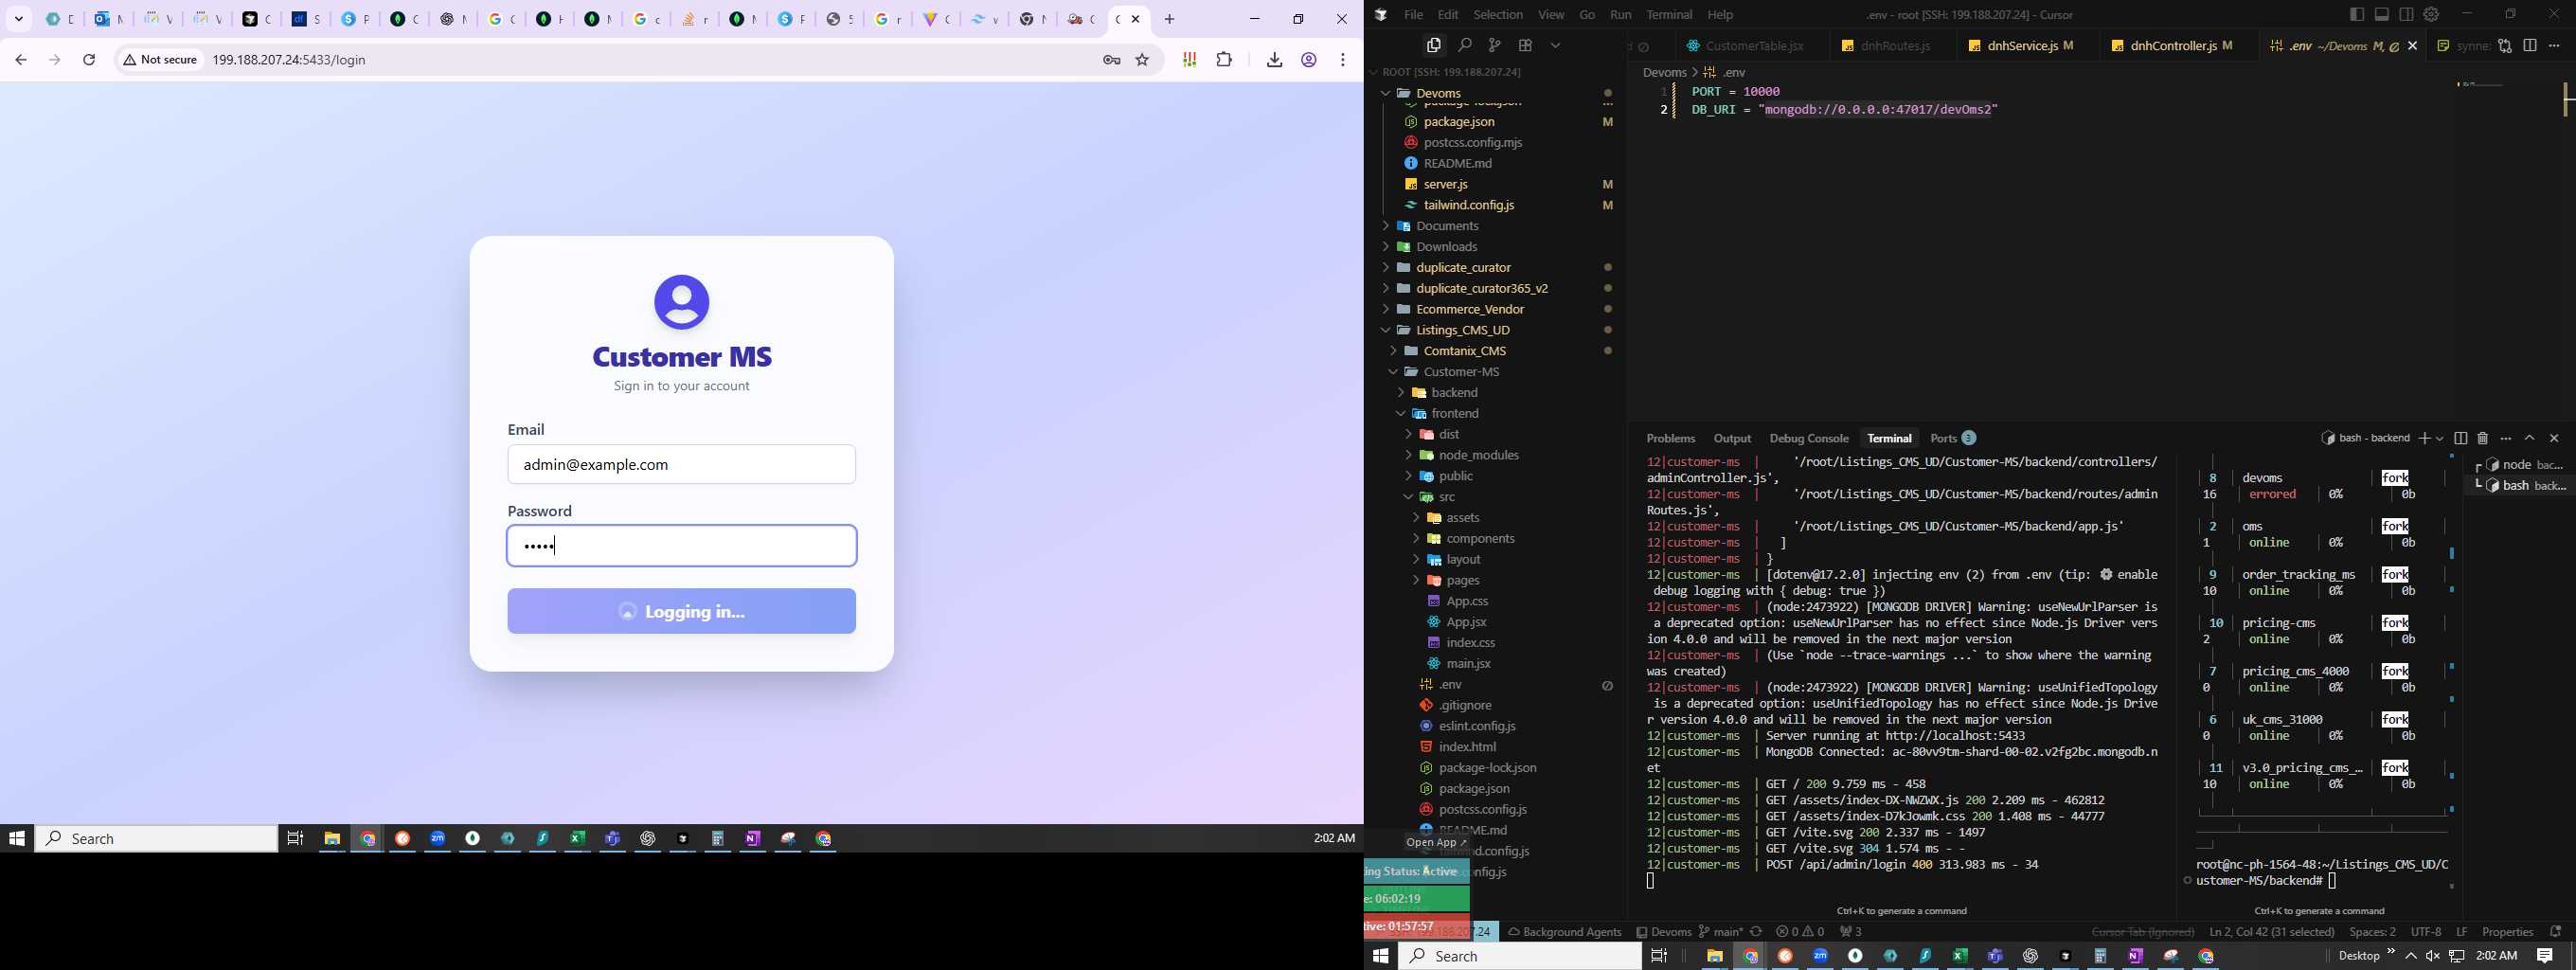Switch to the Output panel tab
The height and width of the screenshot is (970, 2576).
click(x=1732, y=438)
